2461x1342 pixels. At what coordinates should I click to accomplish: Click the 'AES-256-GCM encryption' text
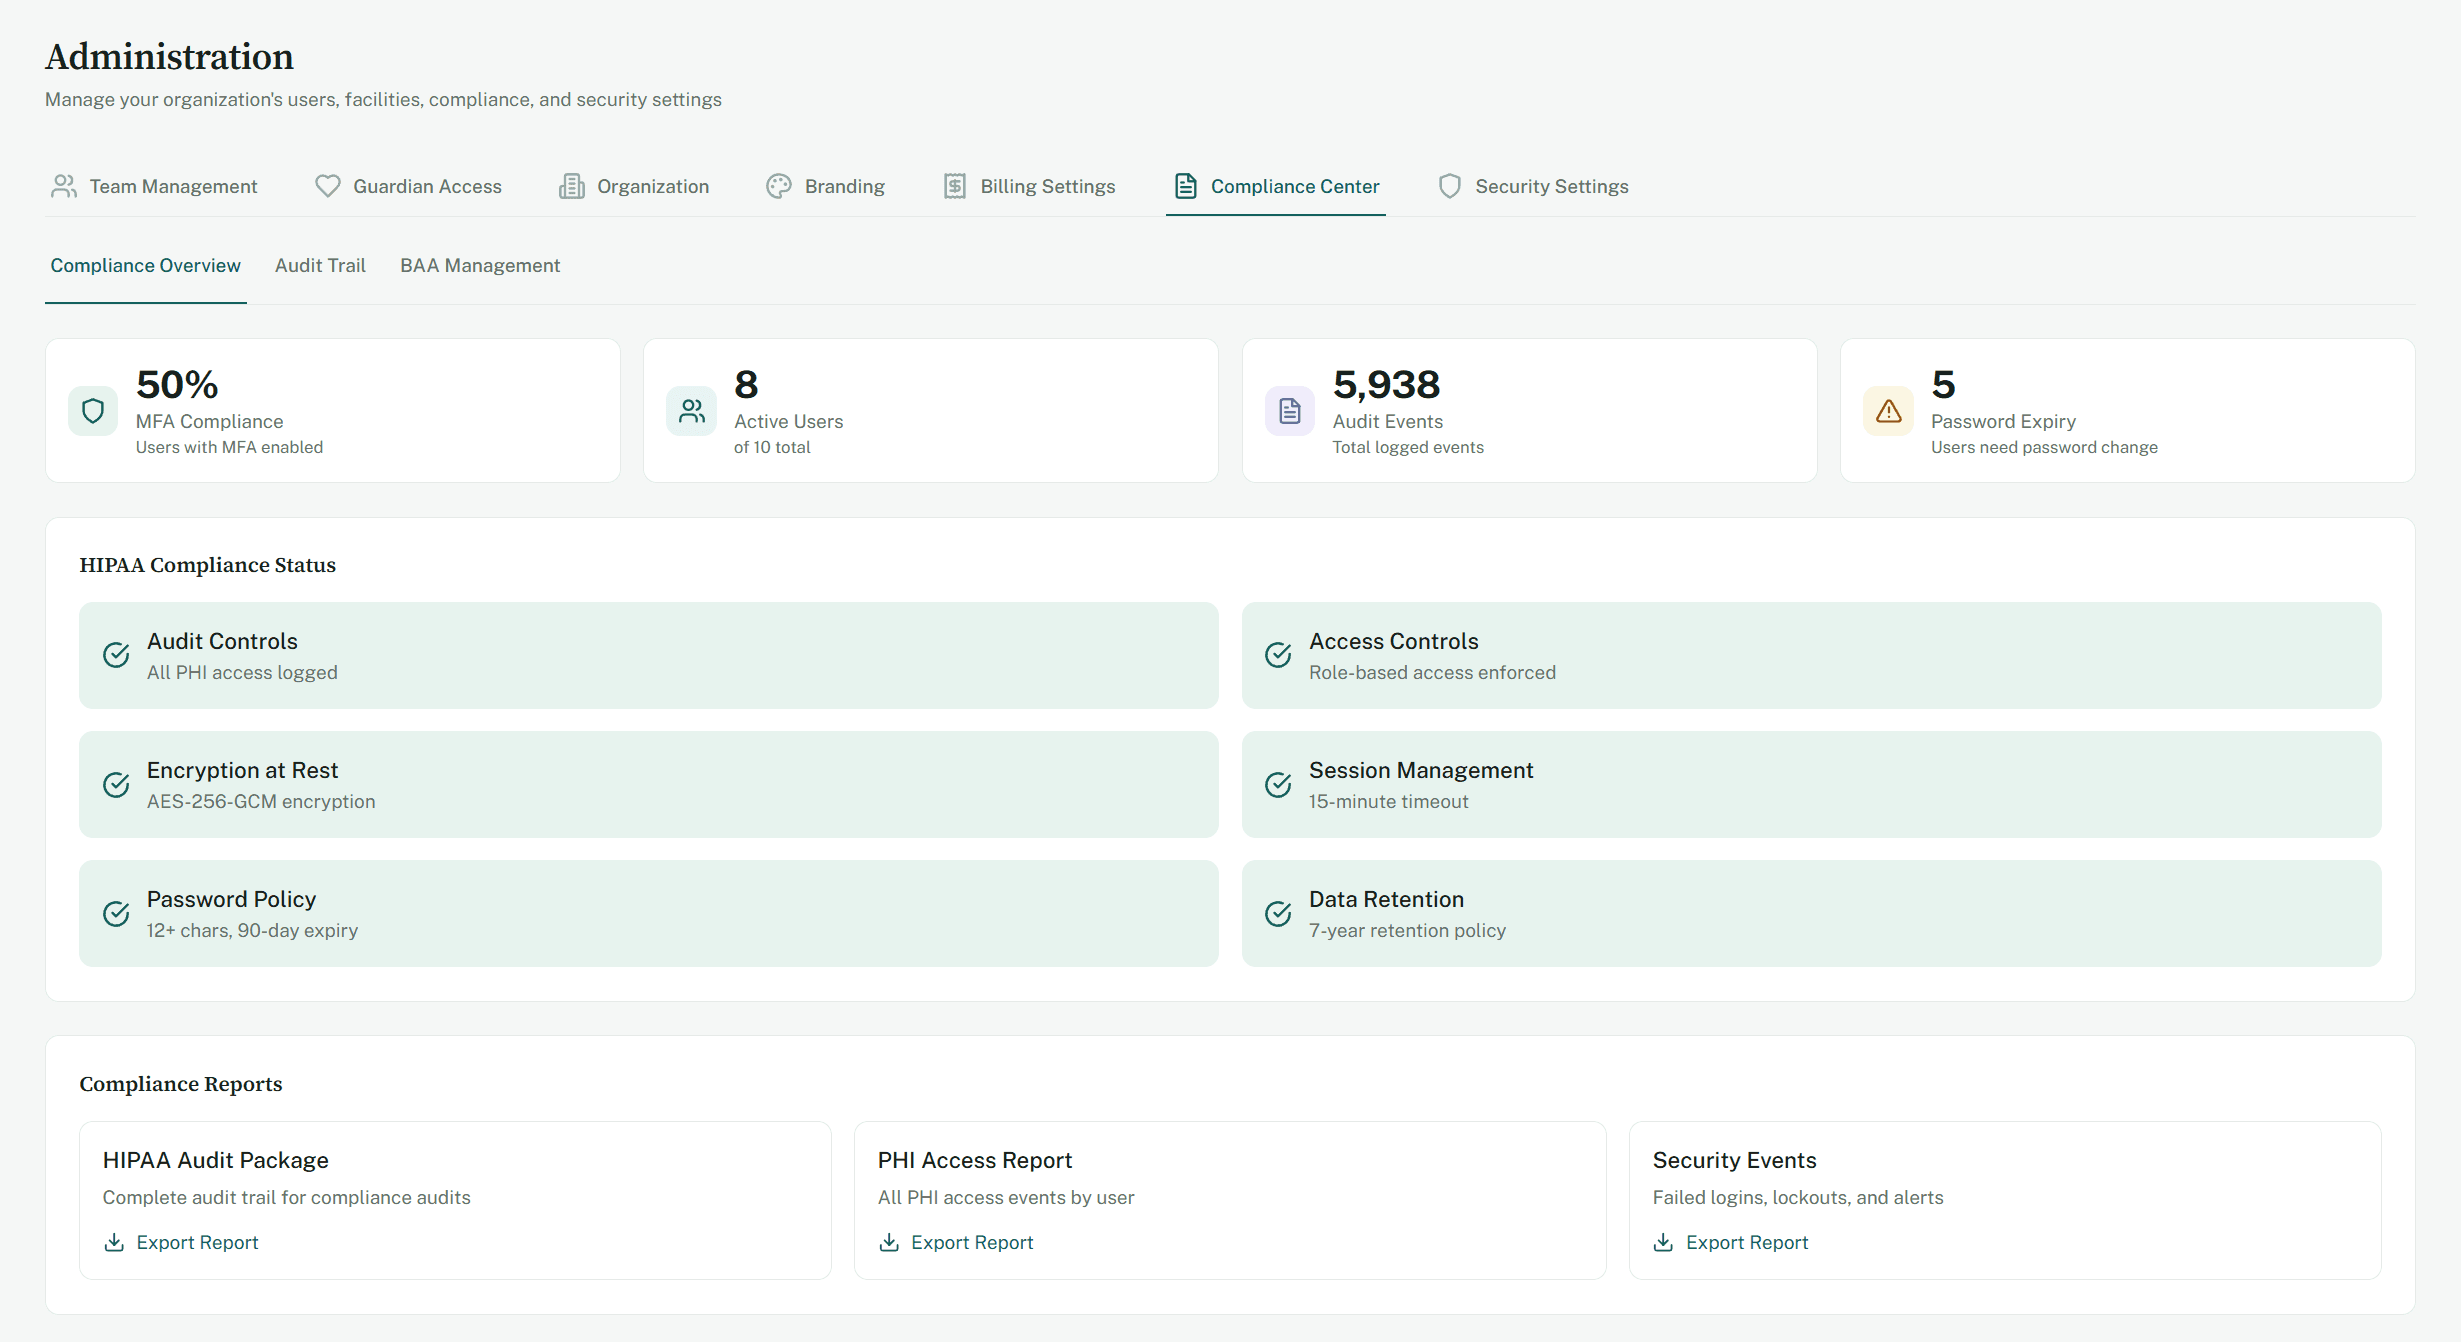261,801
